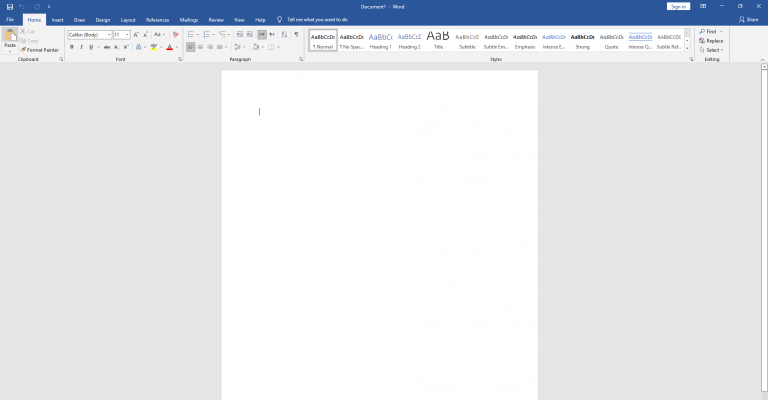Switch to the References tab
The image size is (768, 400).
pyautogui.click(x=157, y=20)
